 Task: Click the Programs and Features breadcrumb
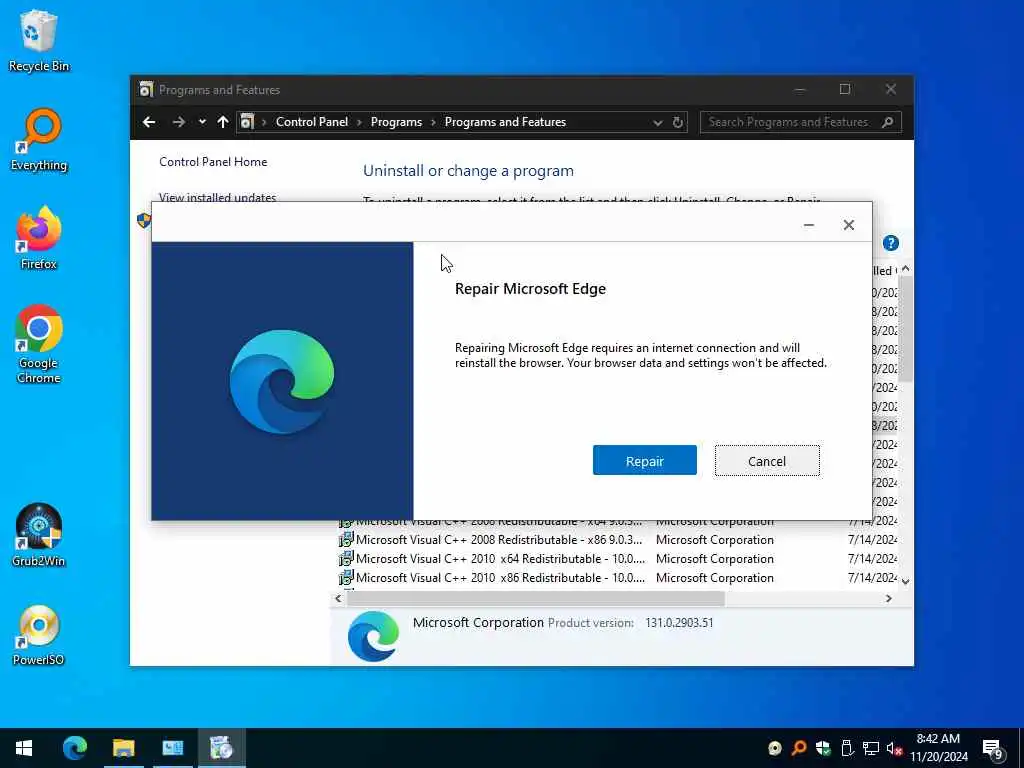coord(505,122)
